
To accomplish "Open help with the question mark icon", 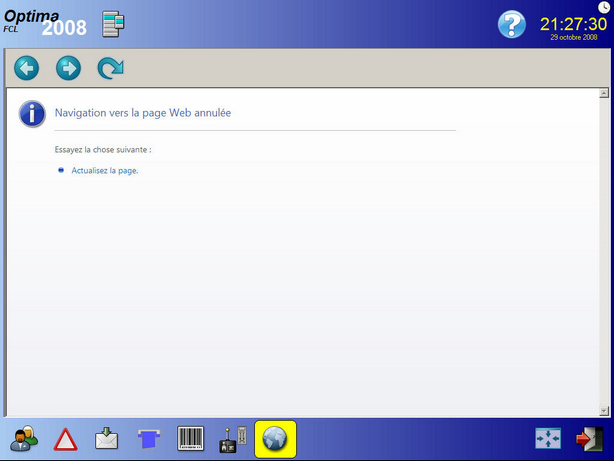I will 511,24.
